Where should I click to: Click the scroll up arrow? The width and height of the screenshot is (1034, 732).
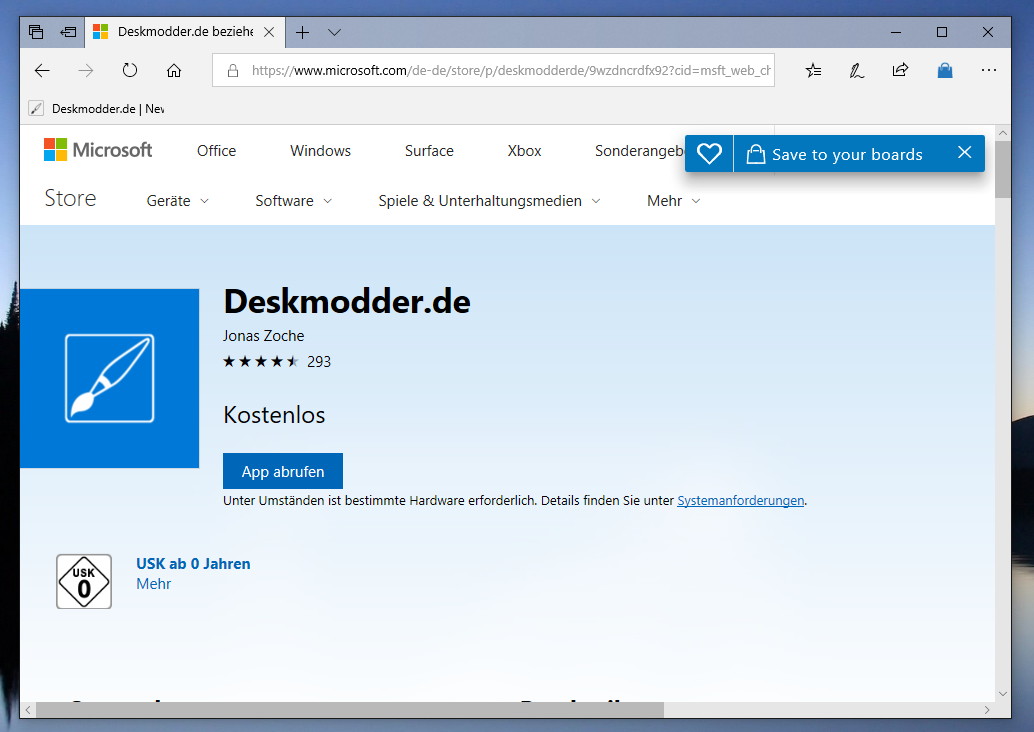(1003, 133)
